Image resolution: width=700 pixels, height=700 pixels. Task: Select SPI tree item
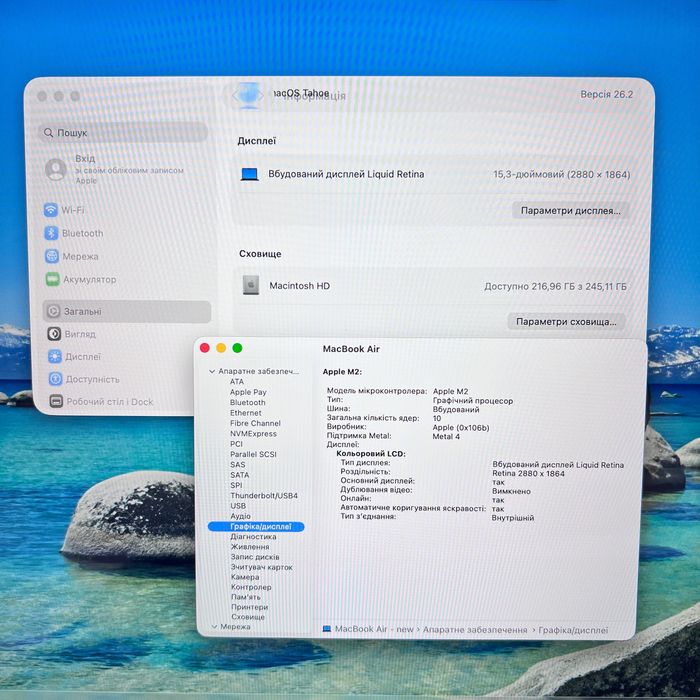click(236, 485)
